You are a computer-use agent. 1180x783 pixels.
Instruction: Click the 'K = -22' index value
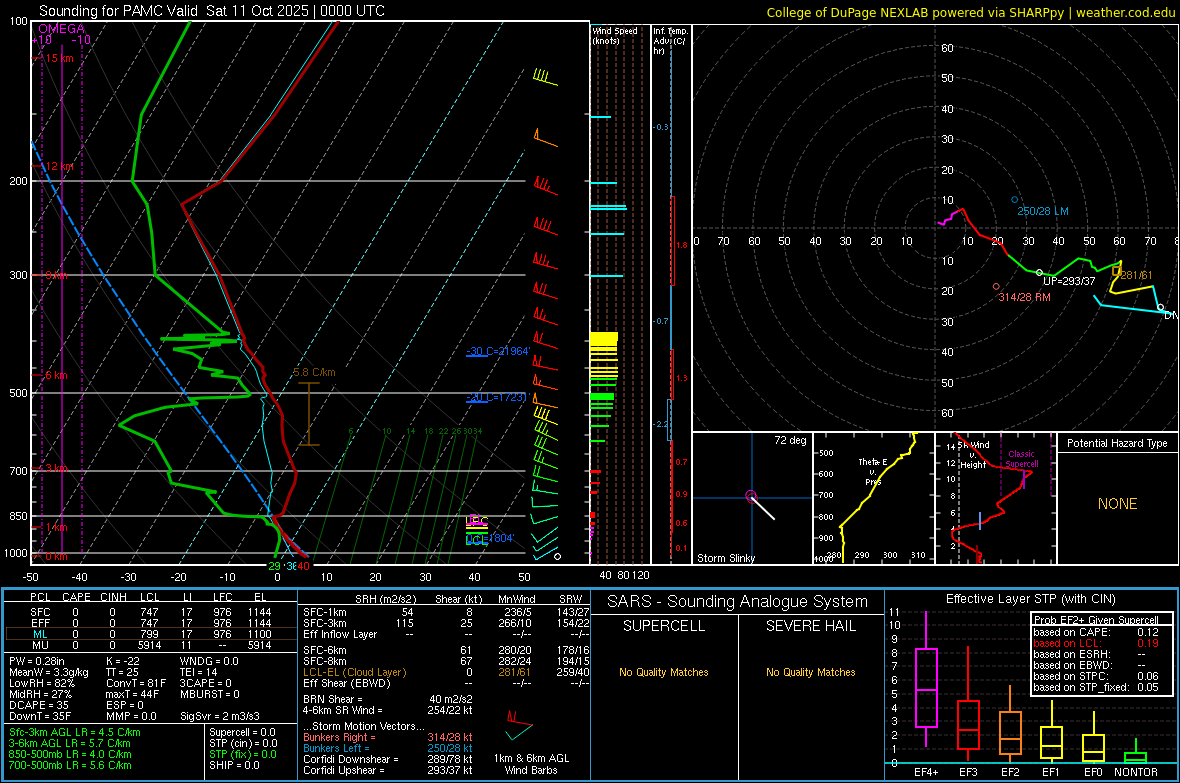(123, 661)
